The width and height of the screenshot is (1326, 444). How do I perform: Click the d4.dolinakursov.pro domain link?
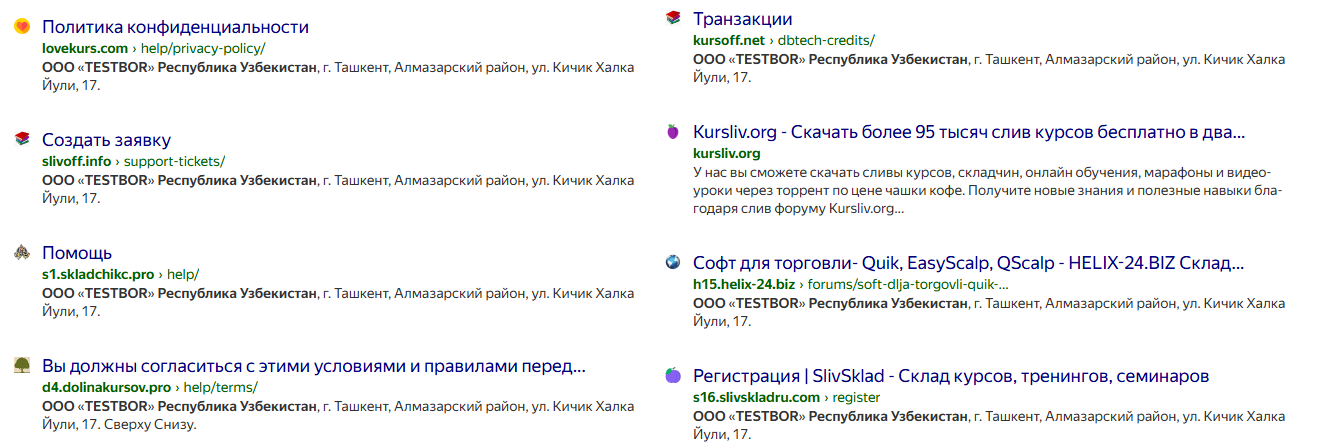pyautogui.click(x=107, y=387)
